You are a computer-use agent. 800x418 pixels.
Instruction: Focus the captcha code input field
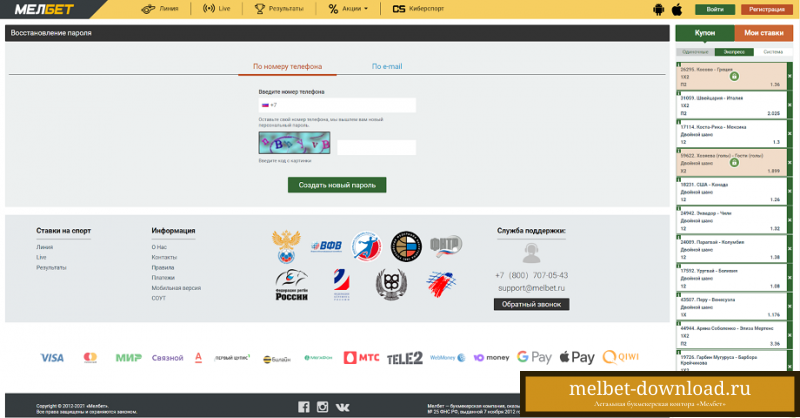377,147
